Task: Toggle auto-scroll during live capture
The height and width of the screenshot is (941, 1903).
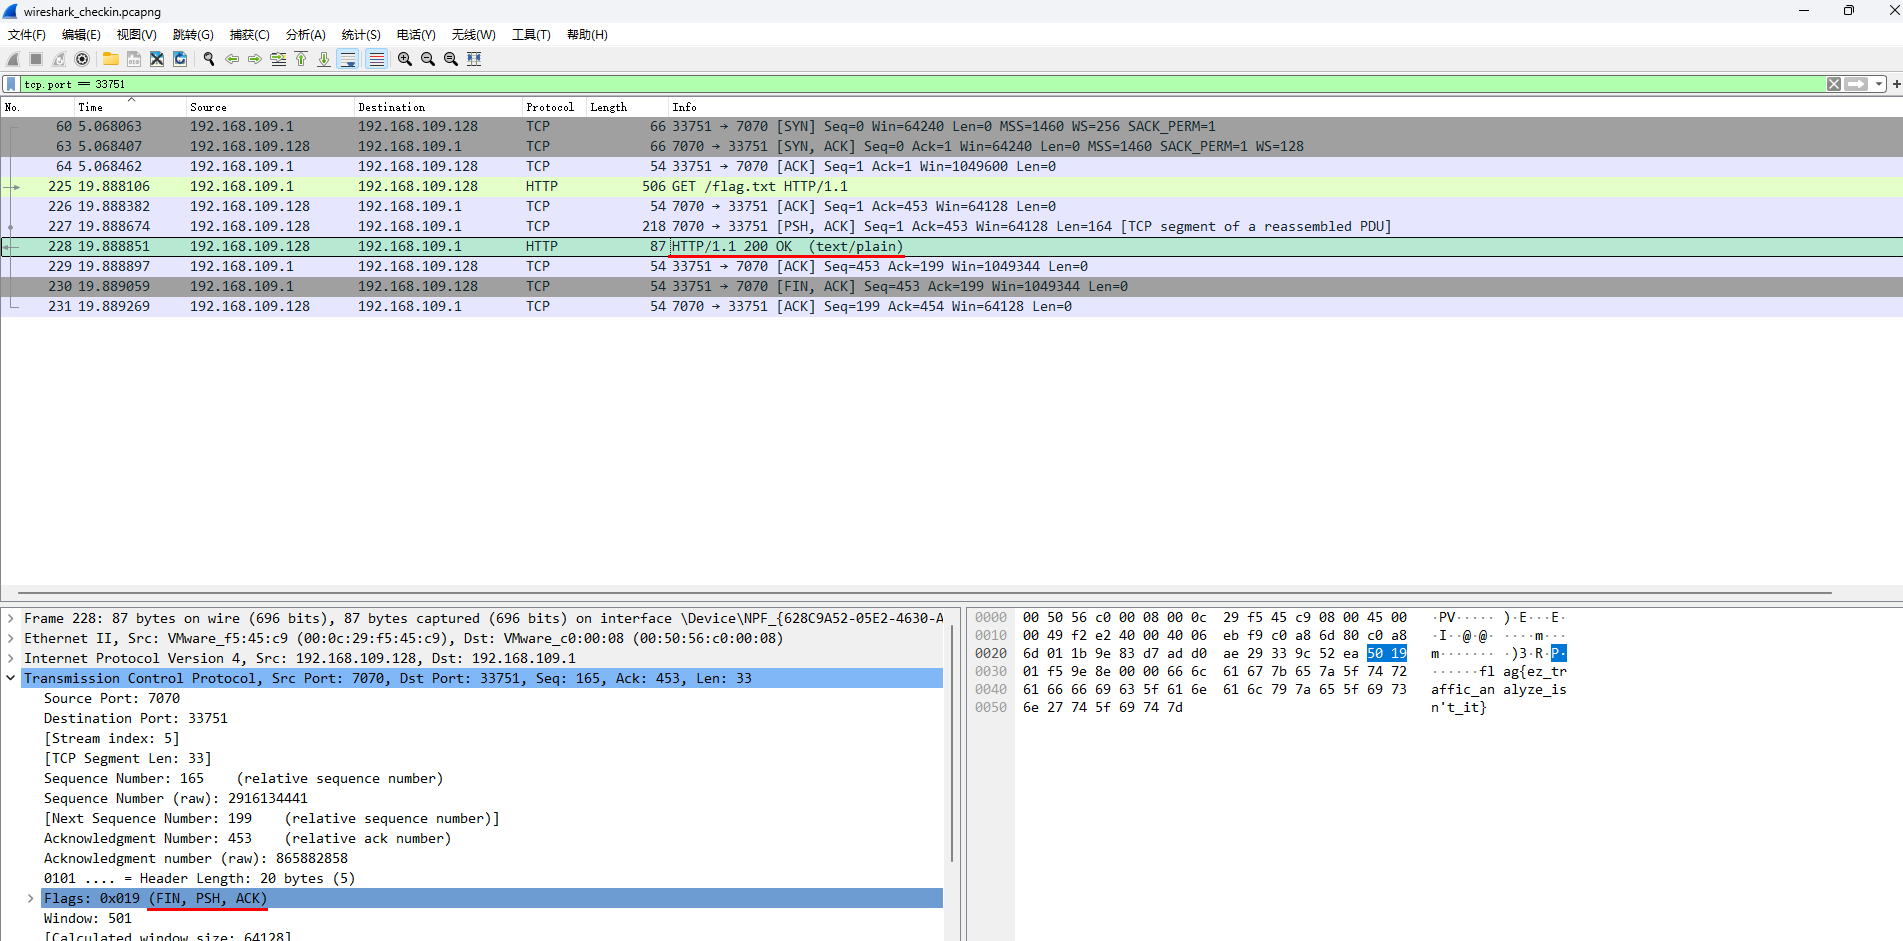Action: [348, 59]
